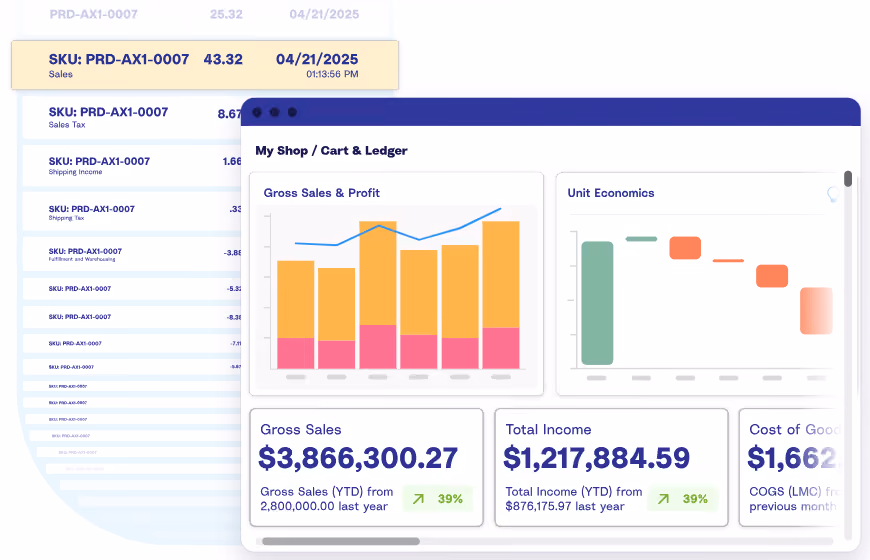Viewport: 870px width, 560px height.
Task: Click "2,800,000.00 last year" text
Action: [324, 507]
